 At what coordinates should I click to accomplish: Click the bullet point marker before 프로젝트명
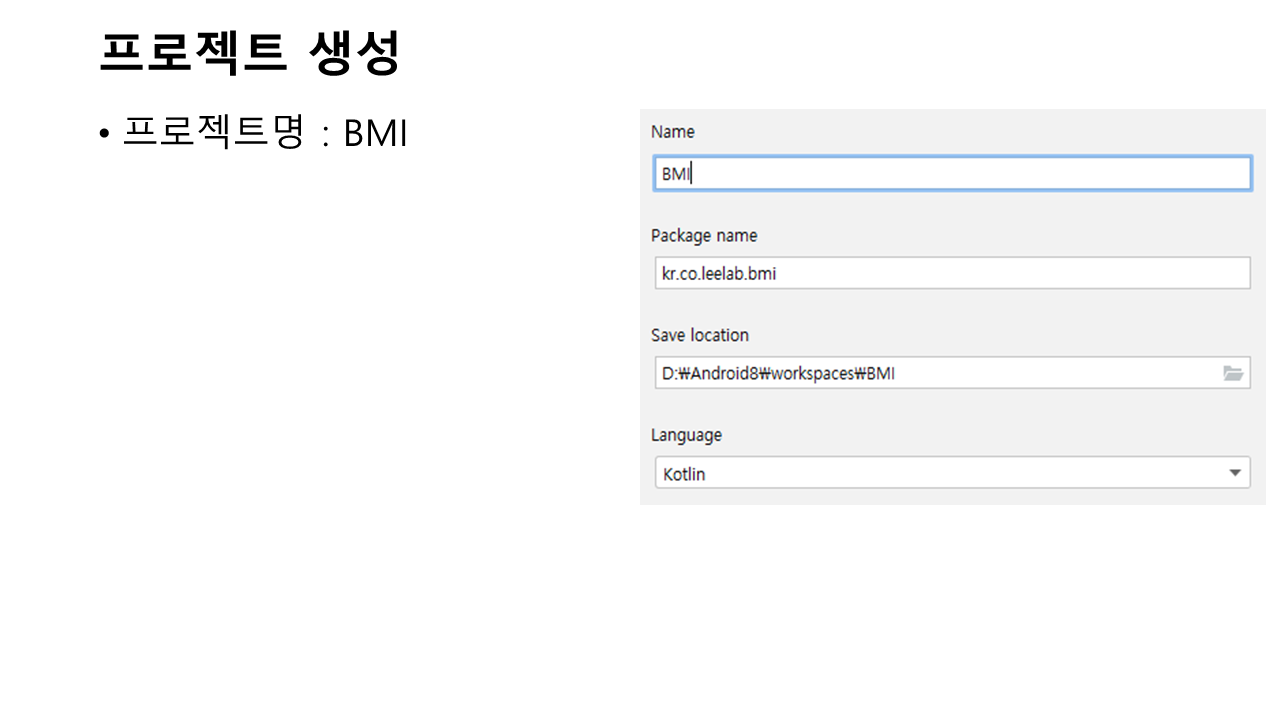[x=104, y=135]
